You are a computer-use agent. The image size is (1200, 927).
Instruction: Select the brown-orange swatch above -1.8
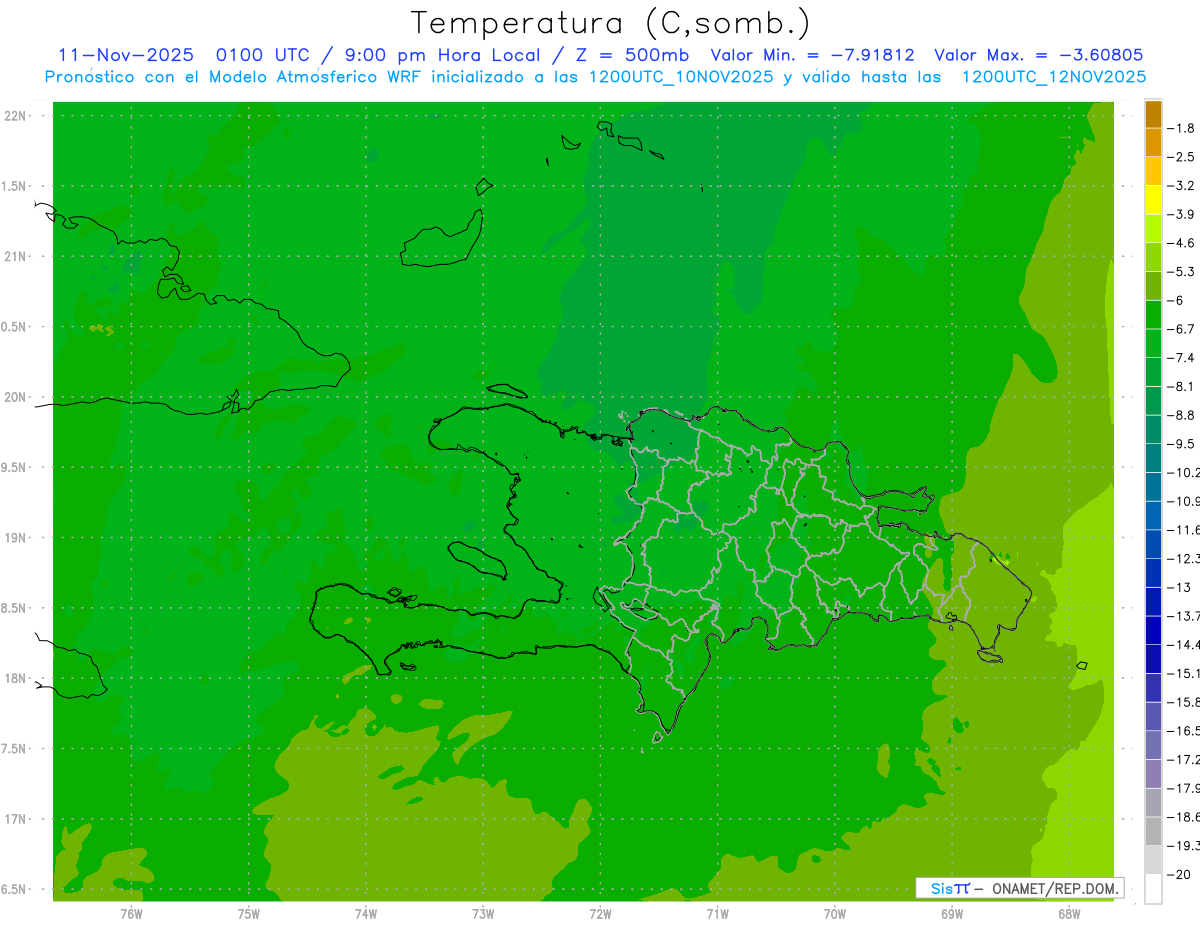[x=1154, y=114]
